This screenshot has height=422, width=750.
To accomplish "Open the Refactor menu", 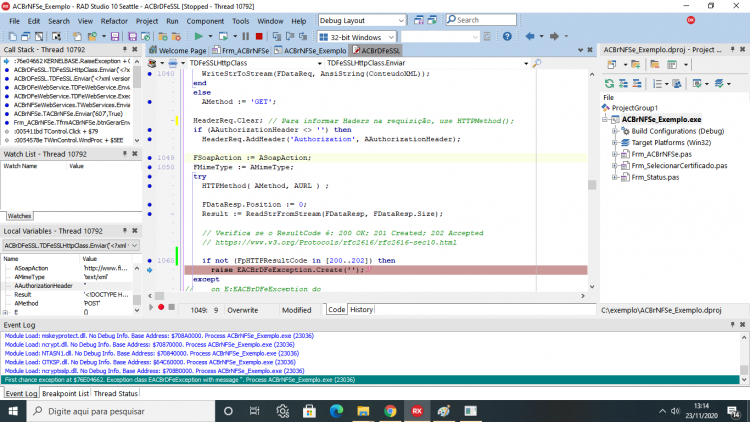I will (114, 21).
